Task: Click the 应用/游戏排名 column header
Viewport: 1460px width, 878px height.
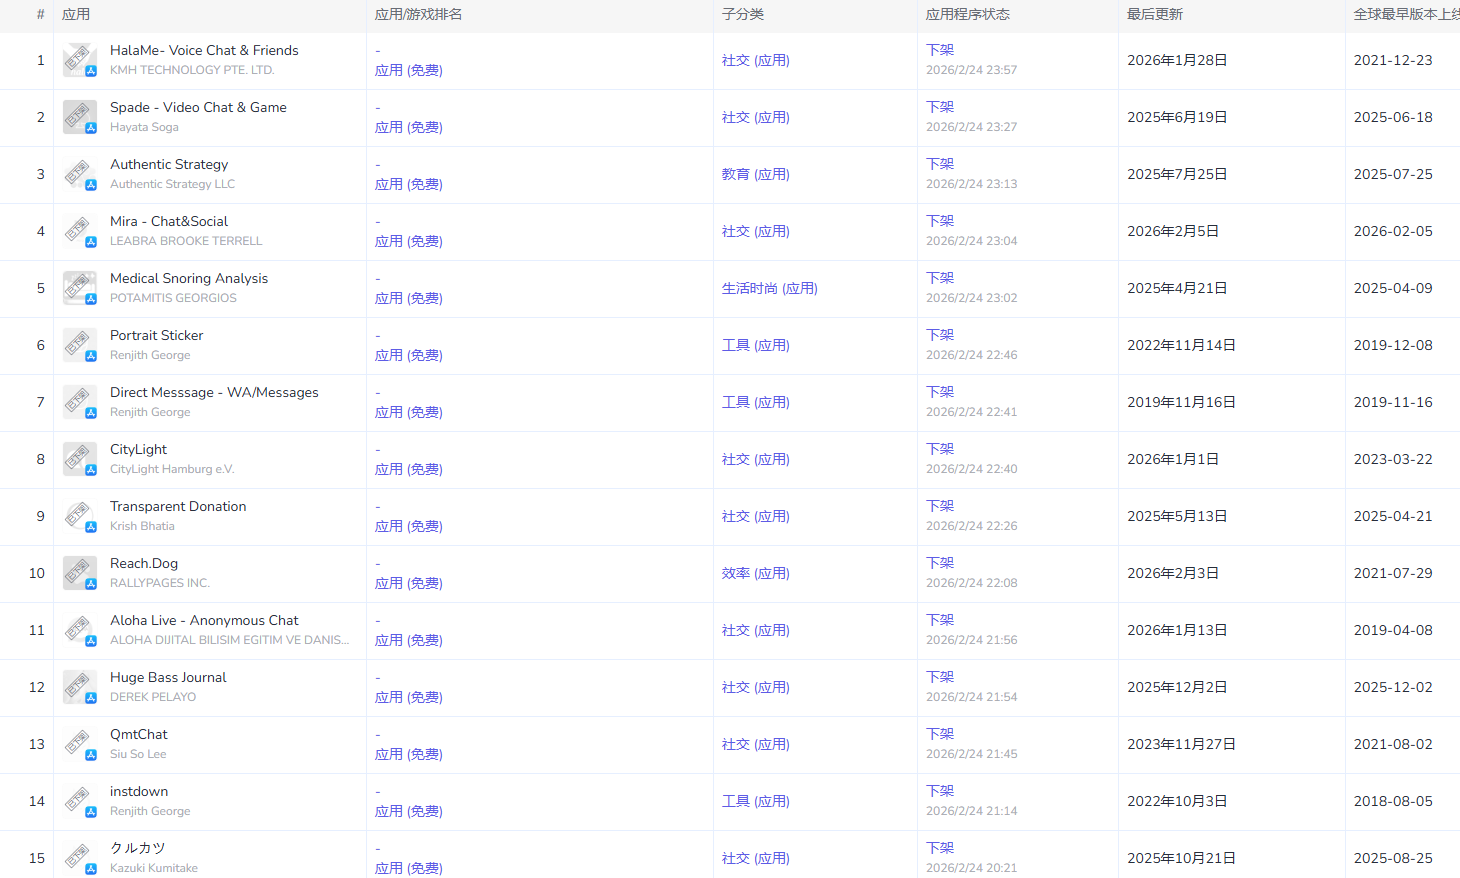Action: coord(418,14)
